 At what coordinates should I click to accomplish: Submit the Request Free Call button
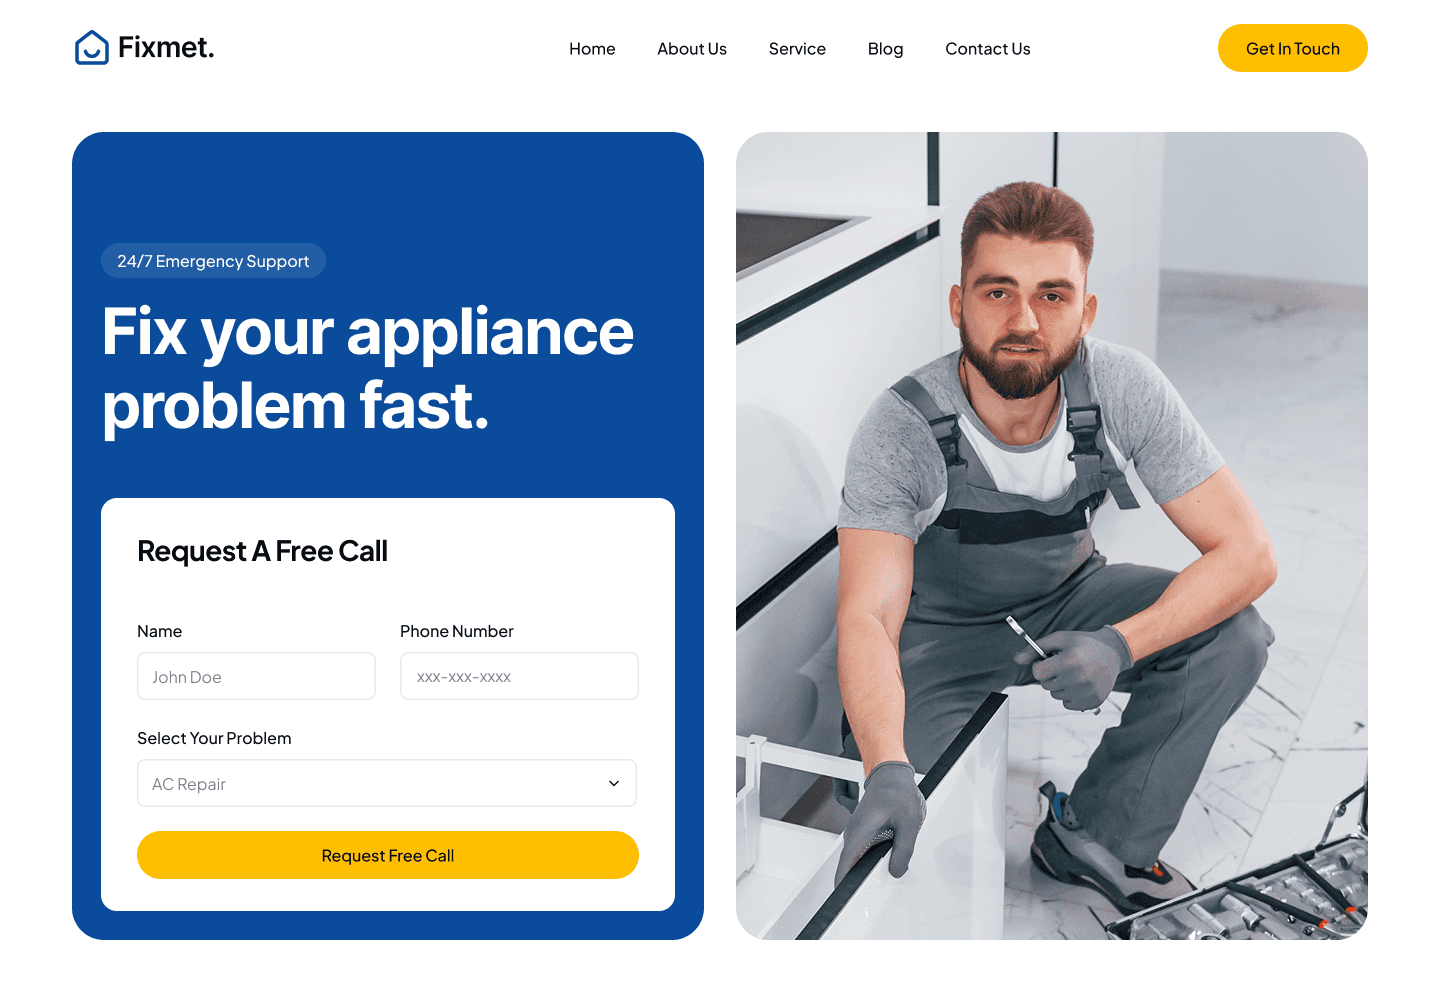click(x=388, y=855)
